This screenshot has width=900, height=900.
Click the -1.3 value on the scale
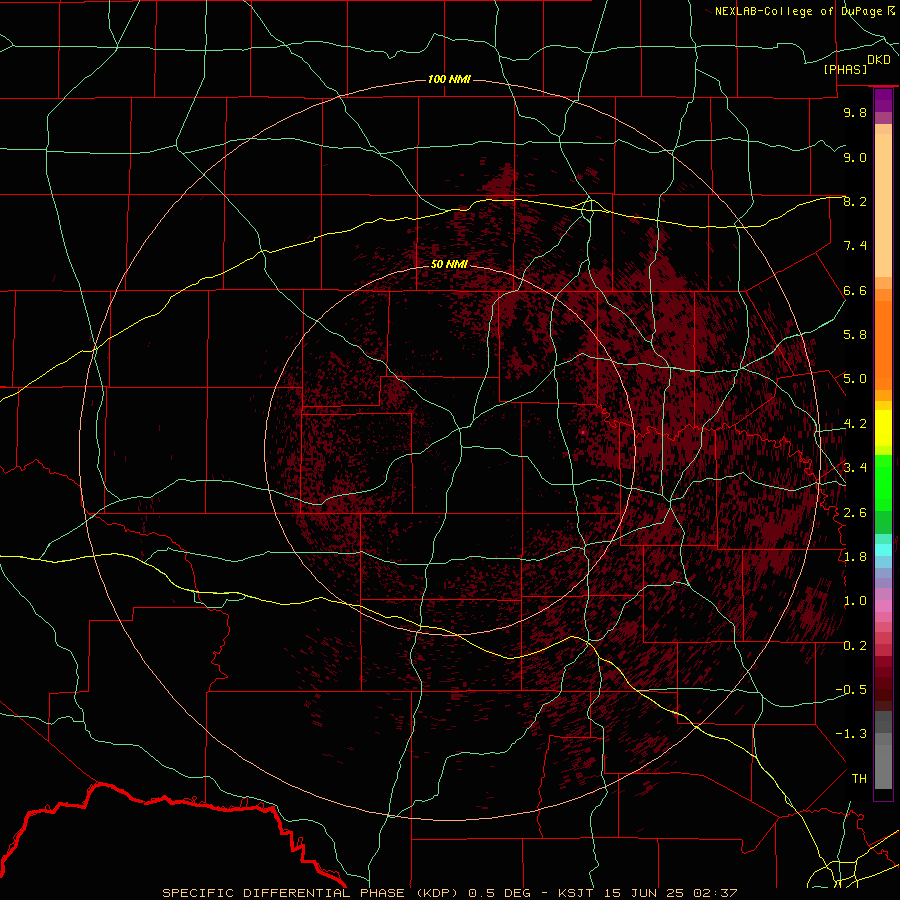click(x=851, y=734)
